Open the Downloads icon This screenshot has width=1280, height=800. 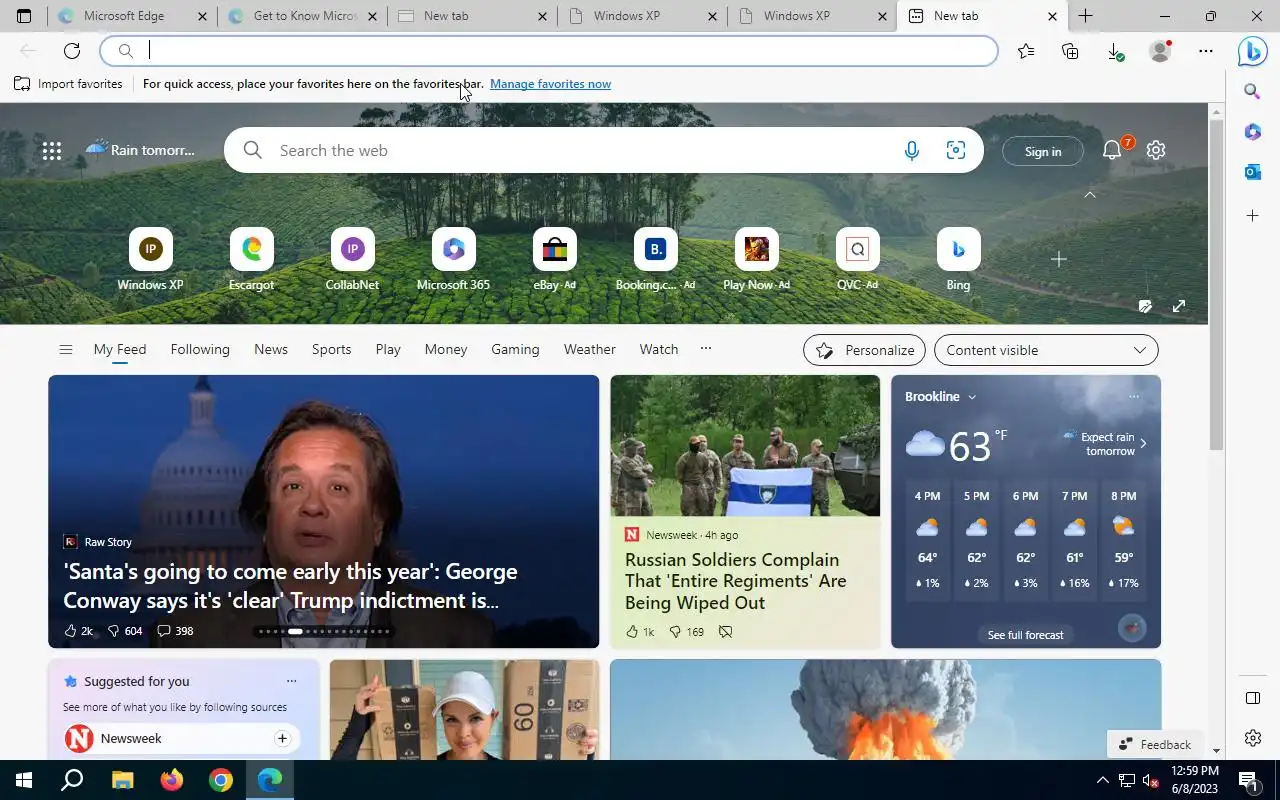click(1115, 51)
